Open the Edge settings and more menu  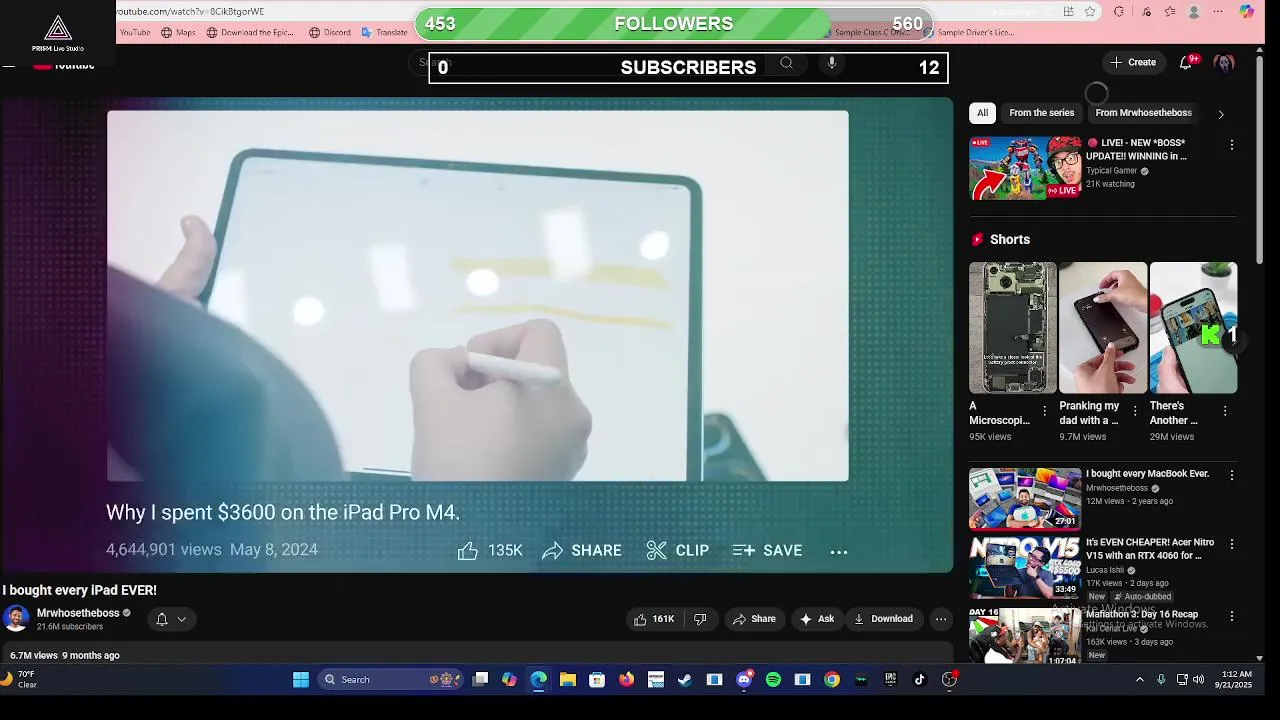tap(1218, 12)
